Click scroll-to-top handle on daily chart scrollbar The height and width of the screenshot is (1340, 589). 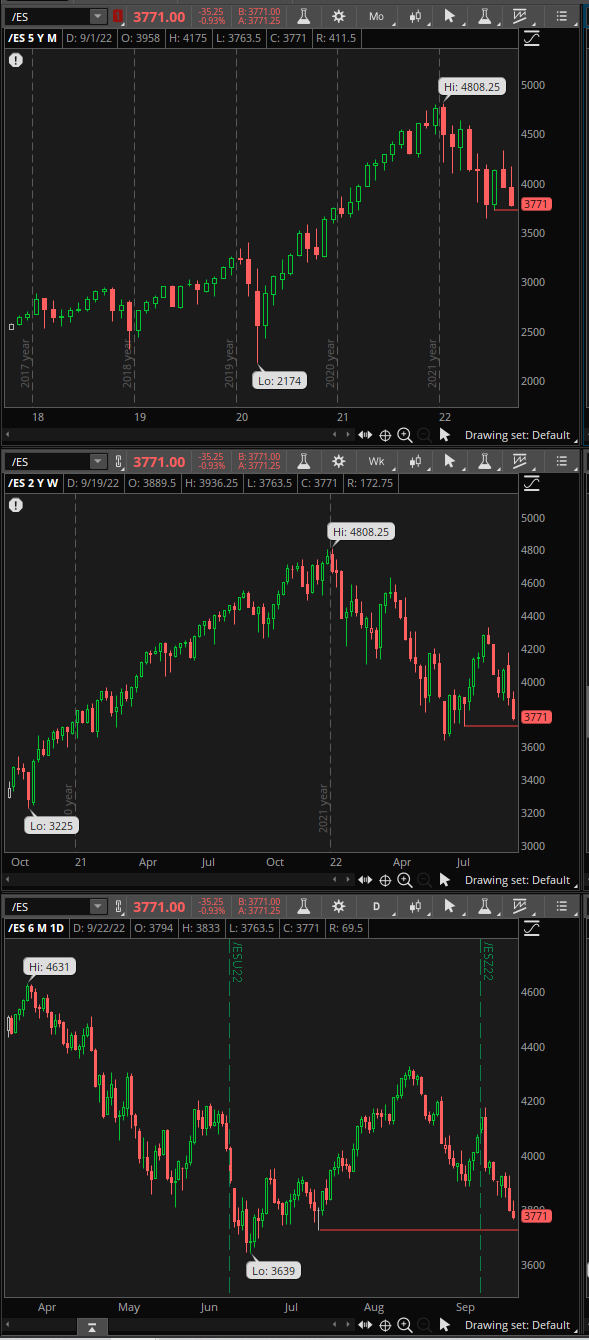[x=91, y=1327]
